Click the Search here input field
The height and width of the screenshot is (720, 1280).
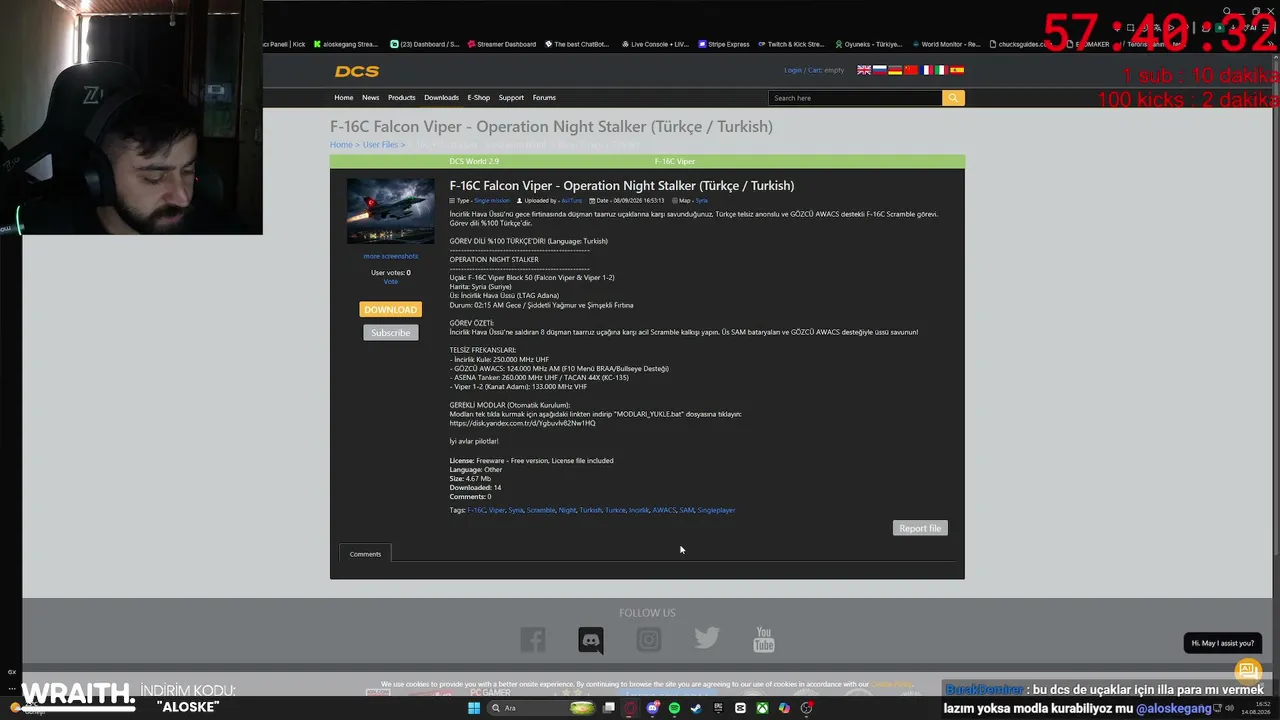pos(855,98)
